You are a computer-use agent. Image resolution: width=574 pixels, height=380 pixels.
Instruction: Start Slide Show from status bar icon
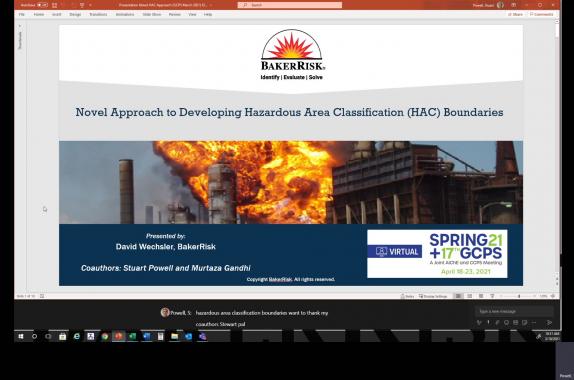click(x=492, y=296)
